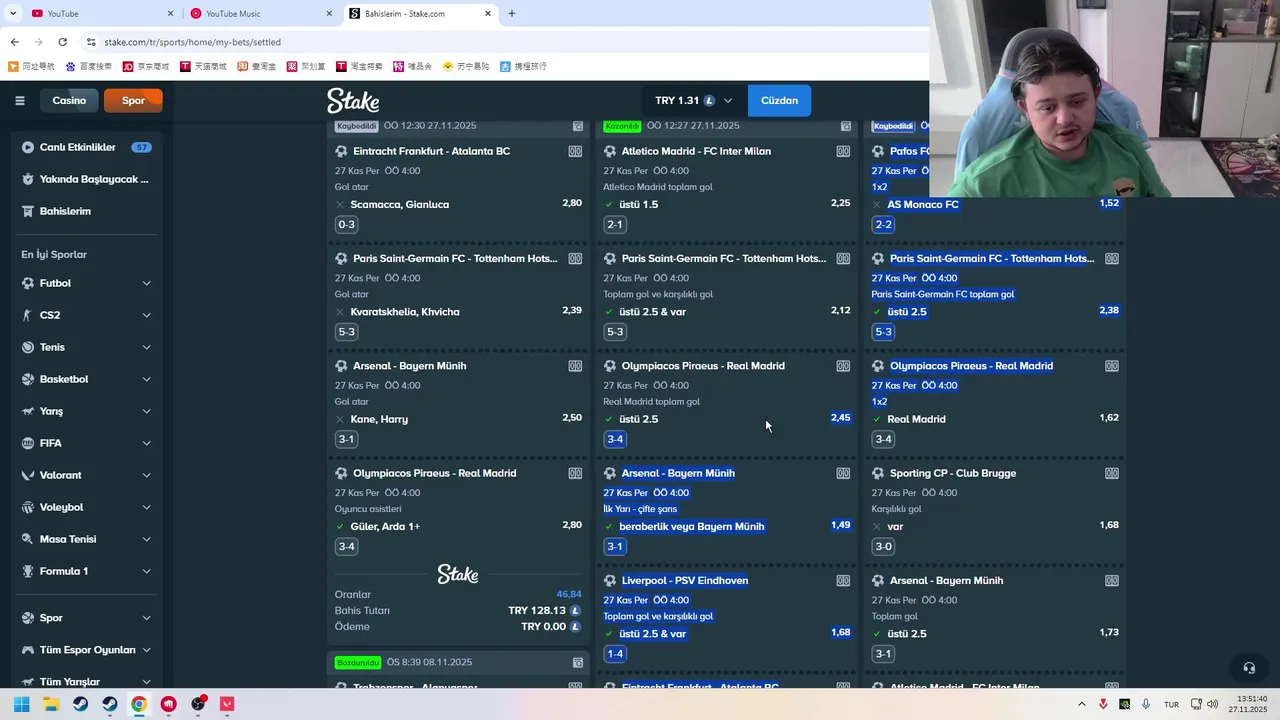Show hidden system tray icons
Viewport: 1280px width, 720px height.
[x=1081, y=704]
